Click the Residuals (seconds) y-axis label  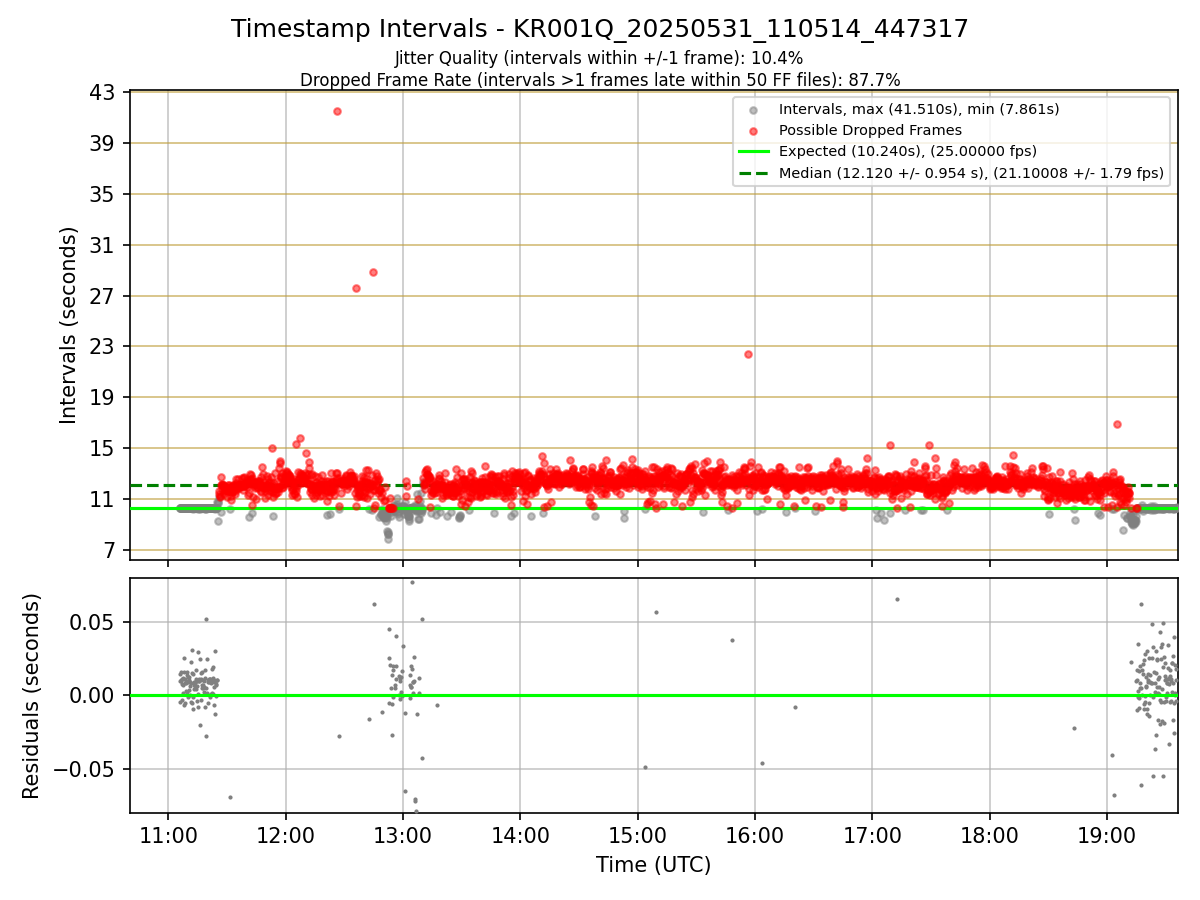click(31, 696)
